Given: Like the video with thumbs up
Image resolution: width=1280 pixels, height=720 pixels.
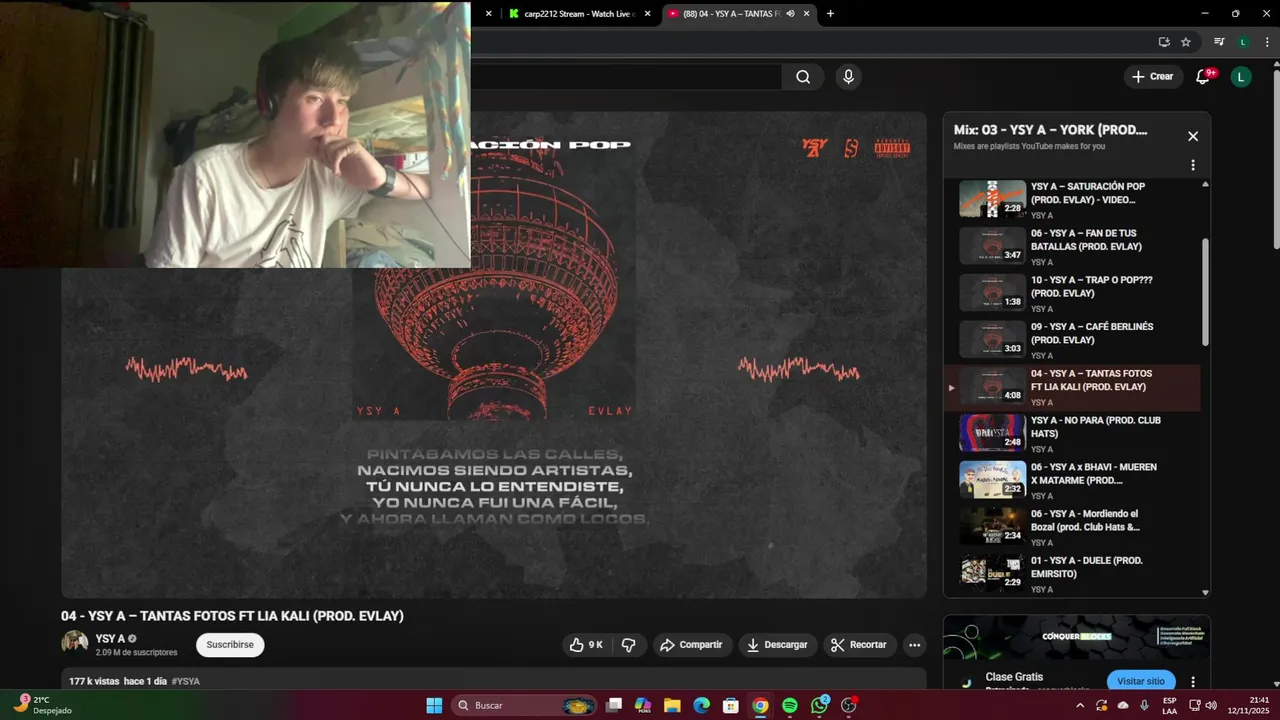Looking at the screenshot, I should coord(586,645).
